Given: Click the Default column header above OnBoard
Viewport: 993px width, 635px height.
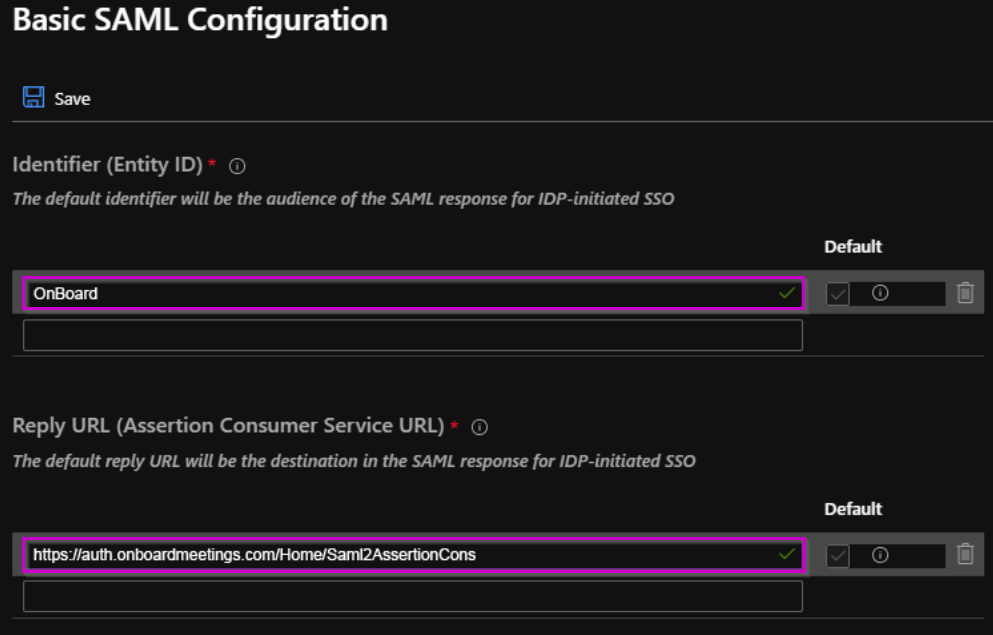Looking at the screenshot, I should click(853, 246).
